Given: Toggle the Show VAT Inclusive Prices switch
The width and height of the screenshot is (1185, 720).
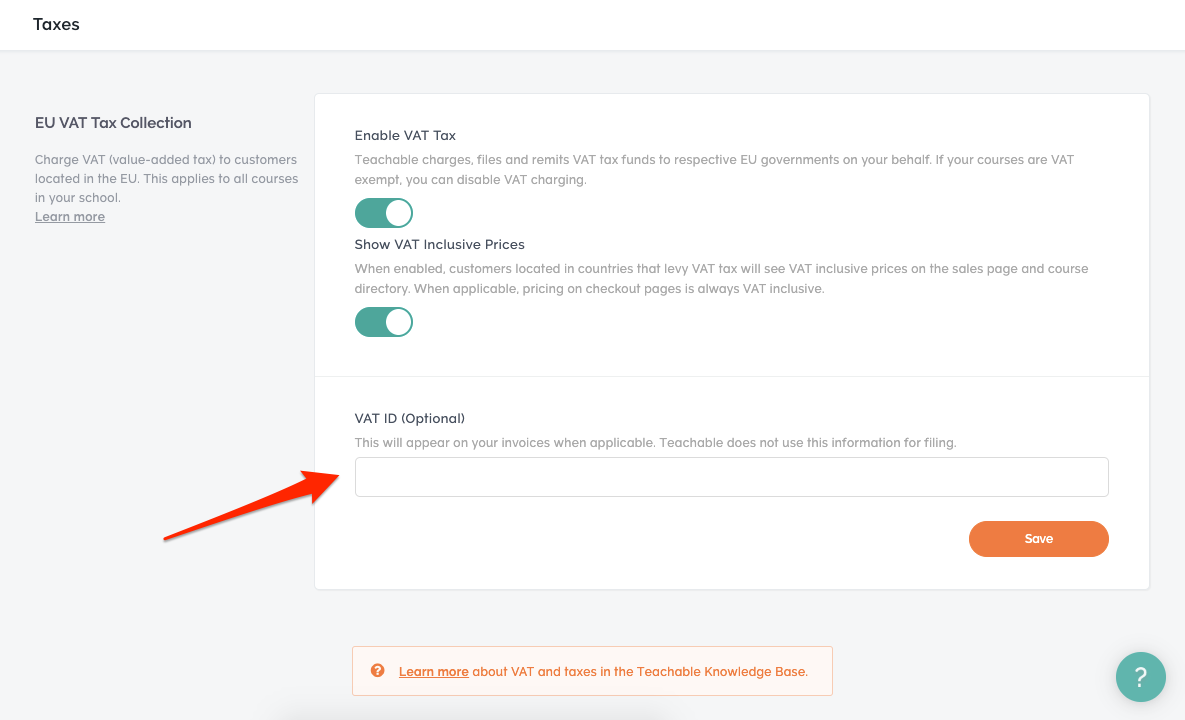Looking at the screenshot, I should [x=384, y=322].
